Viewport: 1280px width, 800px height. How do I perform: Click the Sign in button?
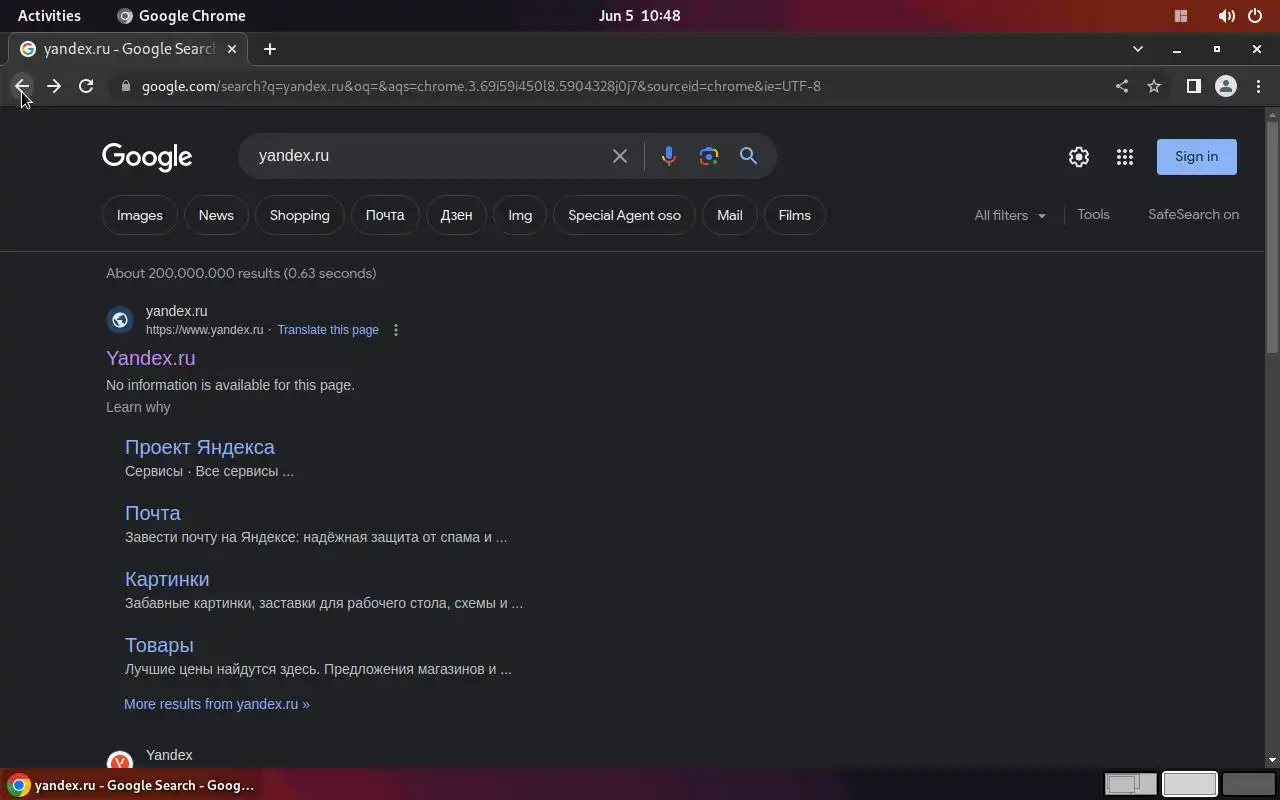click(x=1196, y=156)
